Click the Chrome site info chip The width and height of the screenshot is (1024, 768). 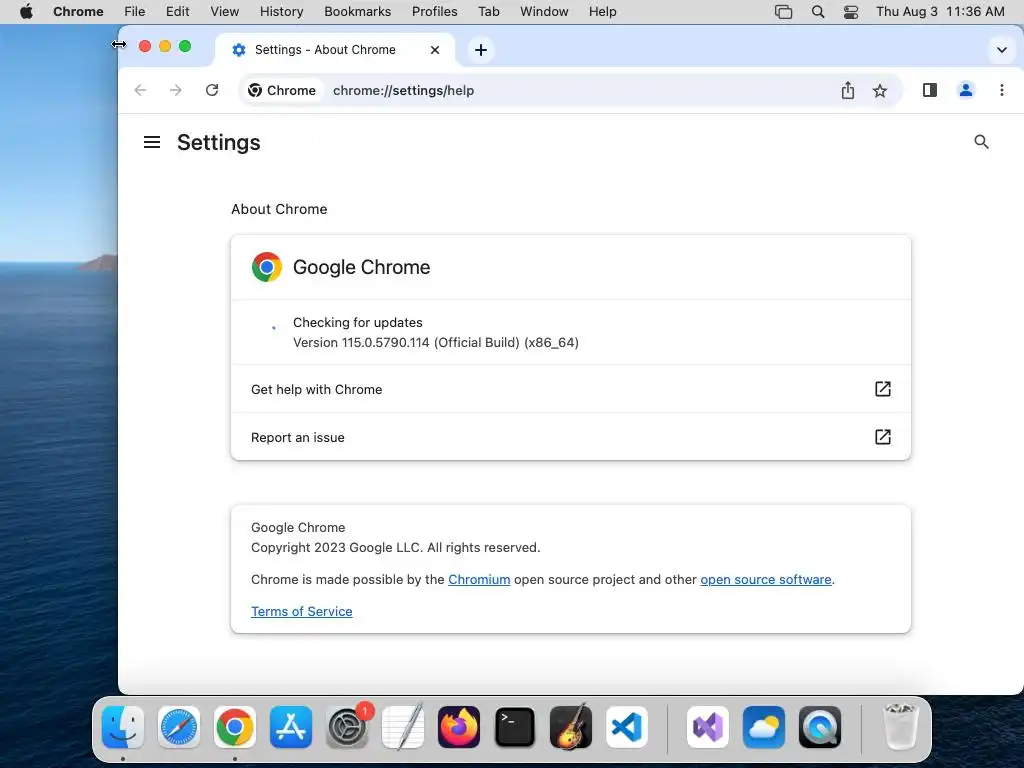(281, 90)
